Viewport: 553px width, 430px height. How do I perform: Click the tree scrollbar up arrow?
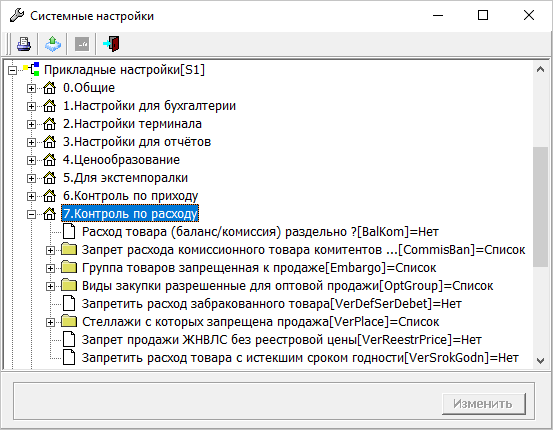click(x=540, y=69)
